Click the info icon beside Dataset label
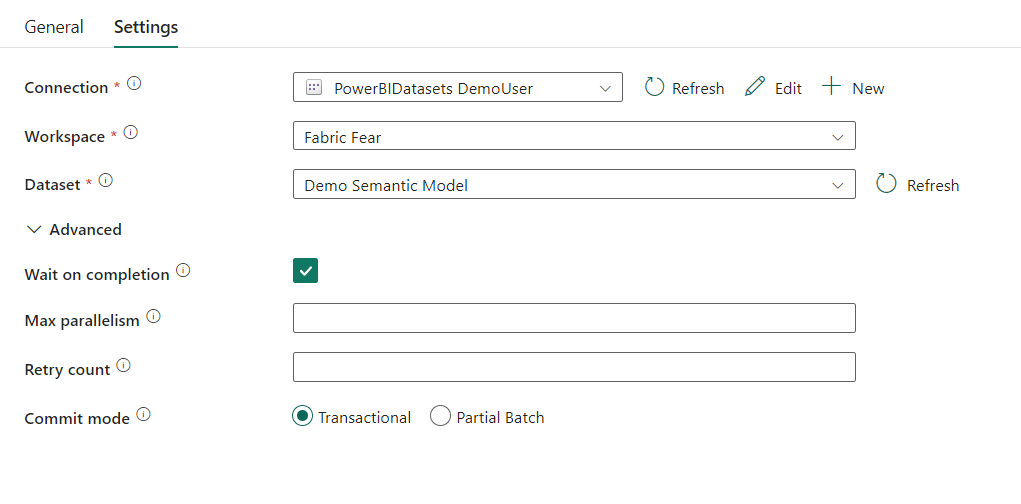 [106, 181]
